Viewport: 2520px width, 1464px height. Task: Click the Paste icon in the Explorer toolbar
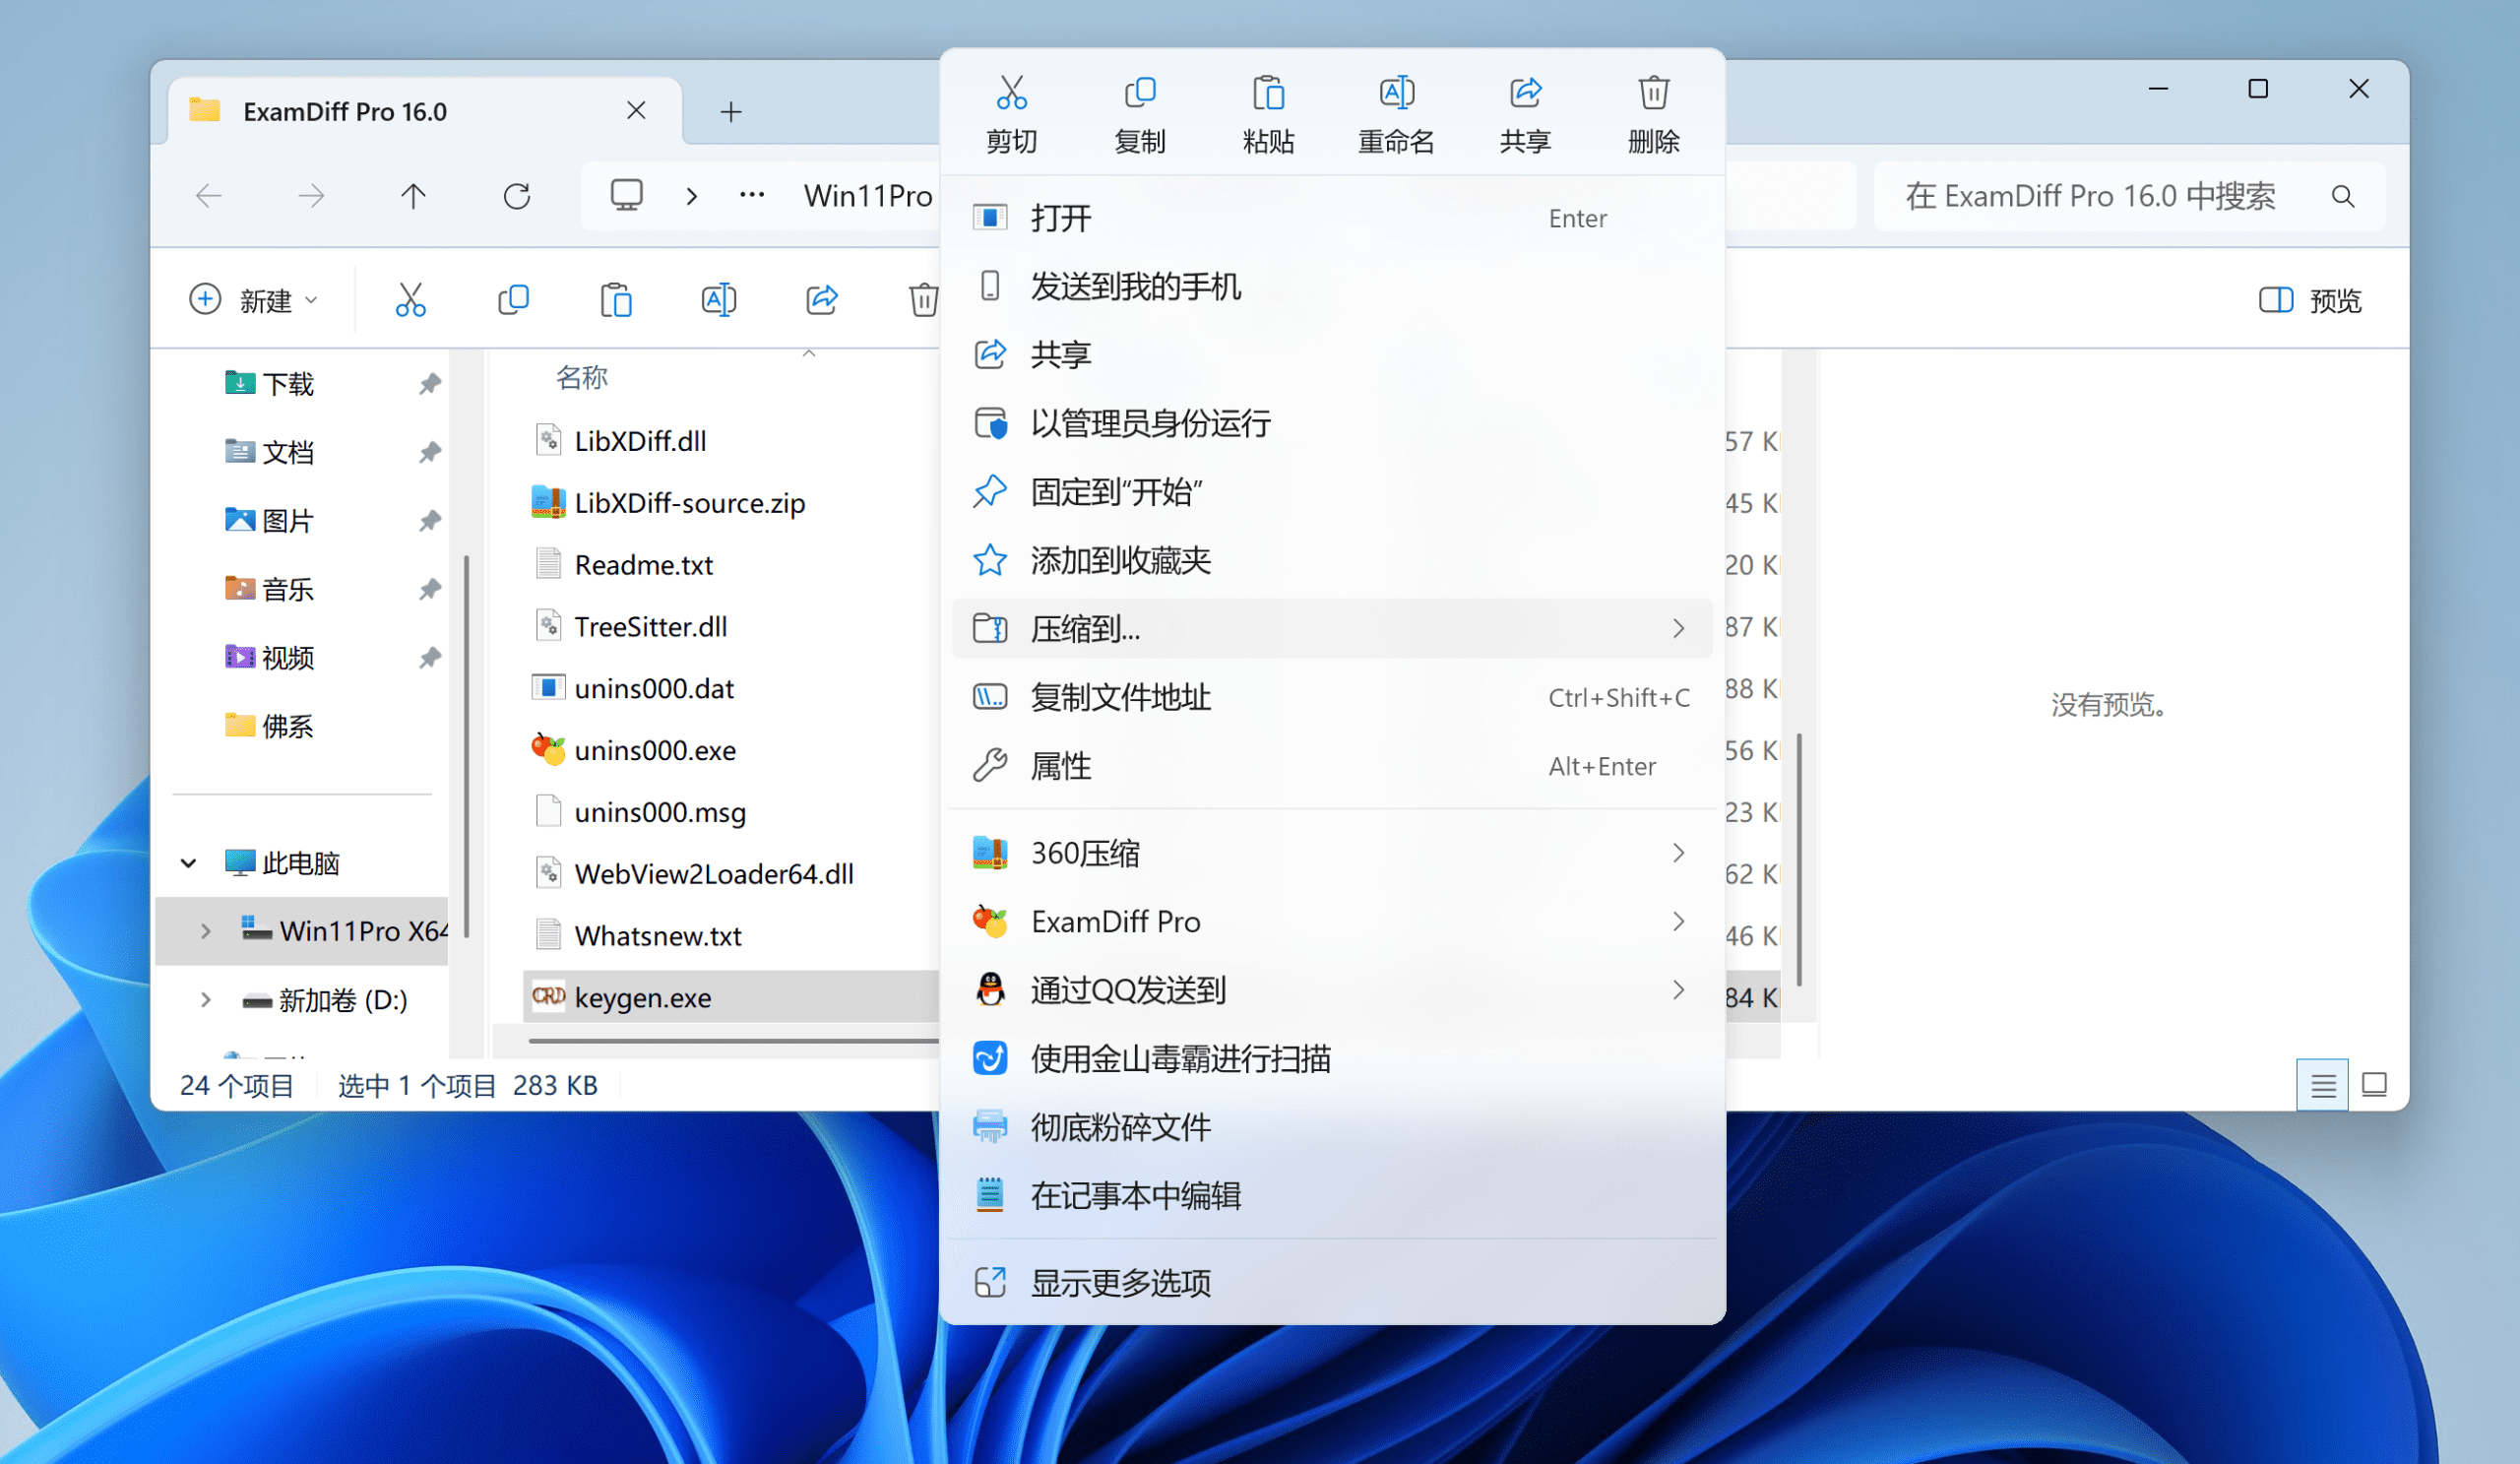click(616, 300)
